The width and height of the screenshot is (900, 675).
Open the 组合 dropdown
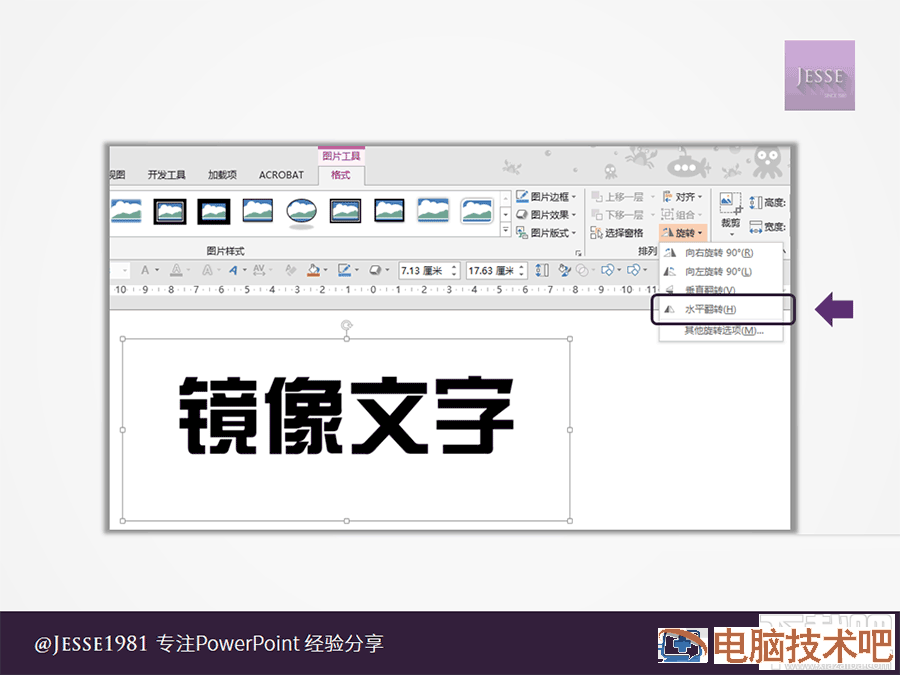[x=682, y=215]
